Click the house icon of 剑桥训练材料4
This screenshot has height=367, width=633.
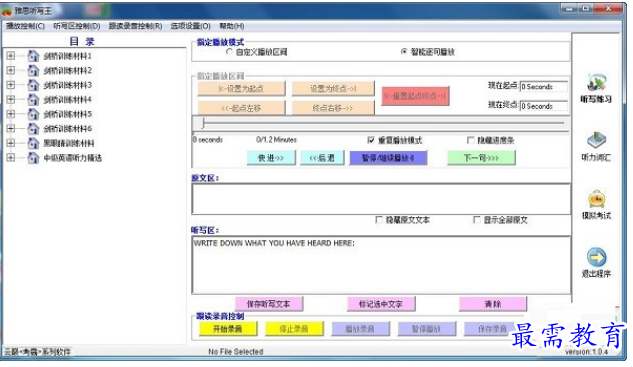tap(33, 99)
